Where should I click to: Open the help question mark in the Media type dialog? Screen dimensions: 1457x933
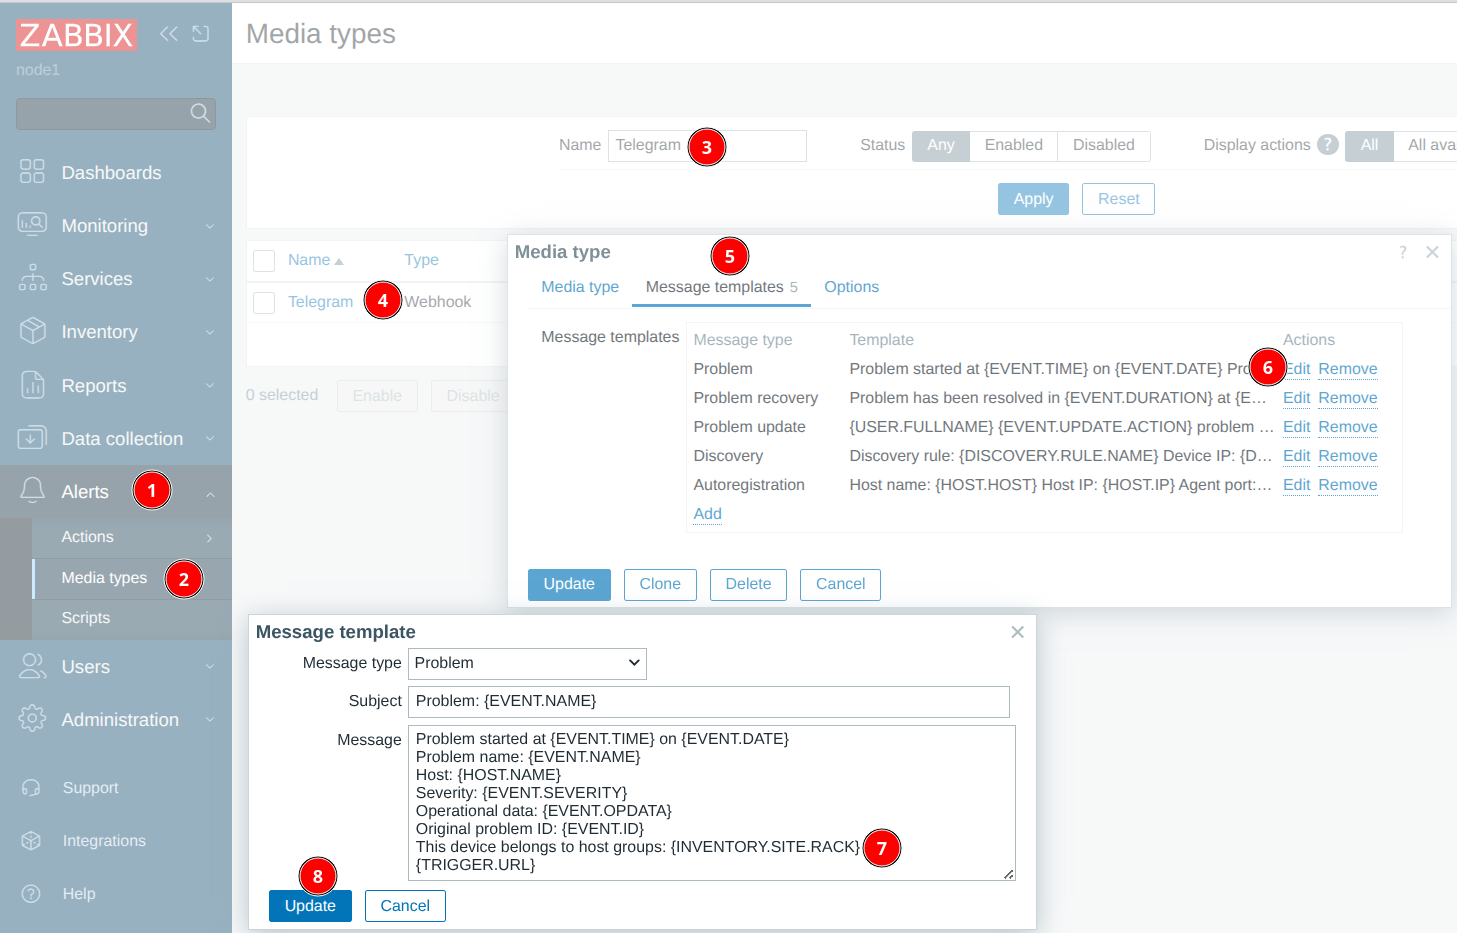coord(1402,252)
